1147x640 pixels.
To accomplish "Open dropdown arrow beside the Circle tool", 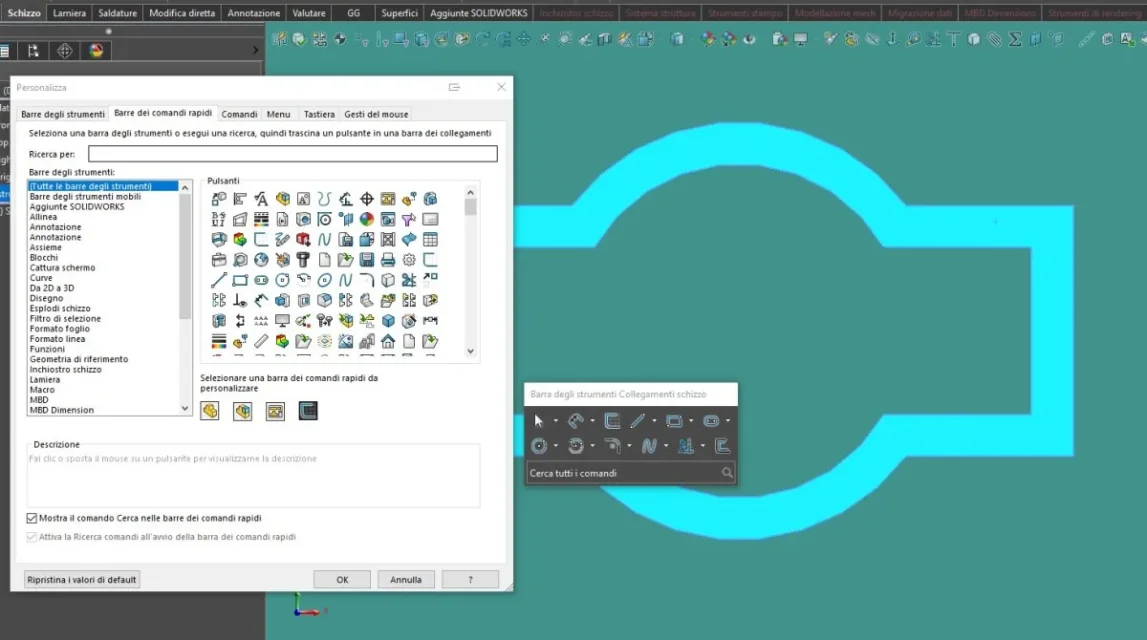I will coord(555,445).
